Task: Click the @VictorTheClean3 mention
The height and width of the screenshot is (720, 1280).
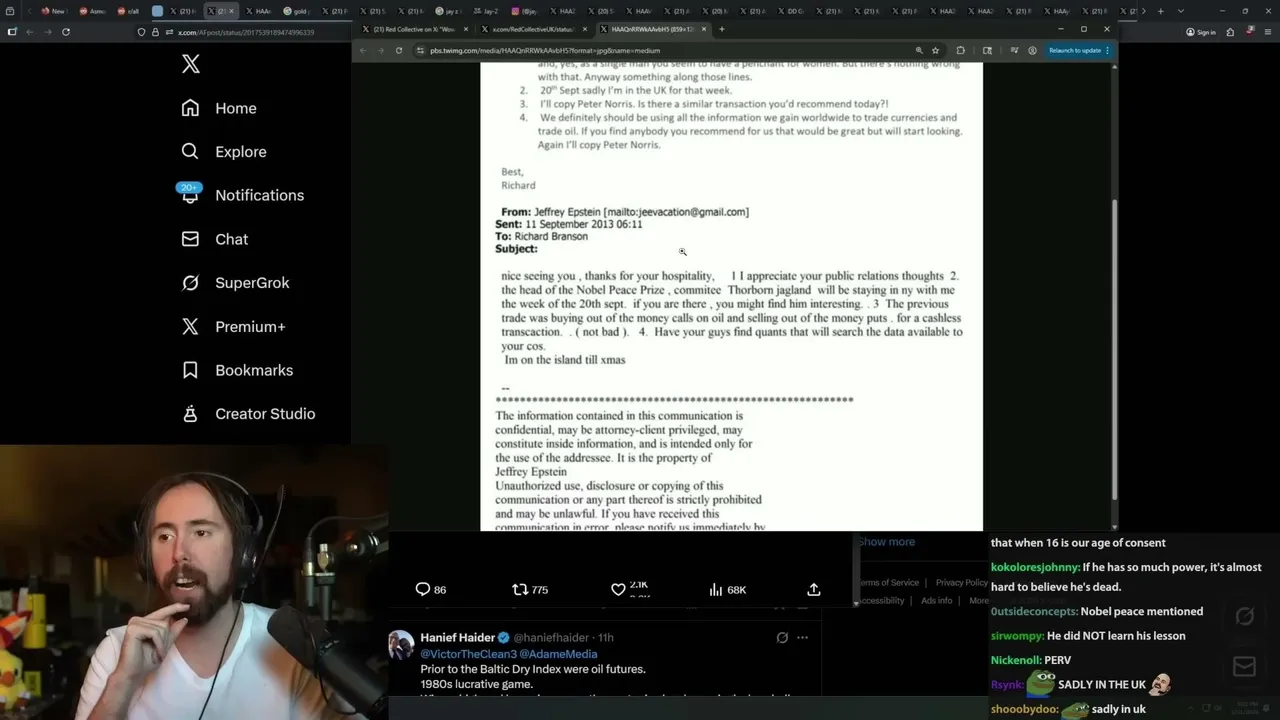Action: (469, 653)
